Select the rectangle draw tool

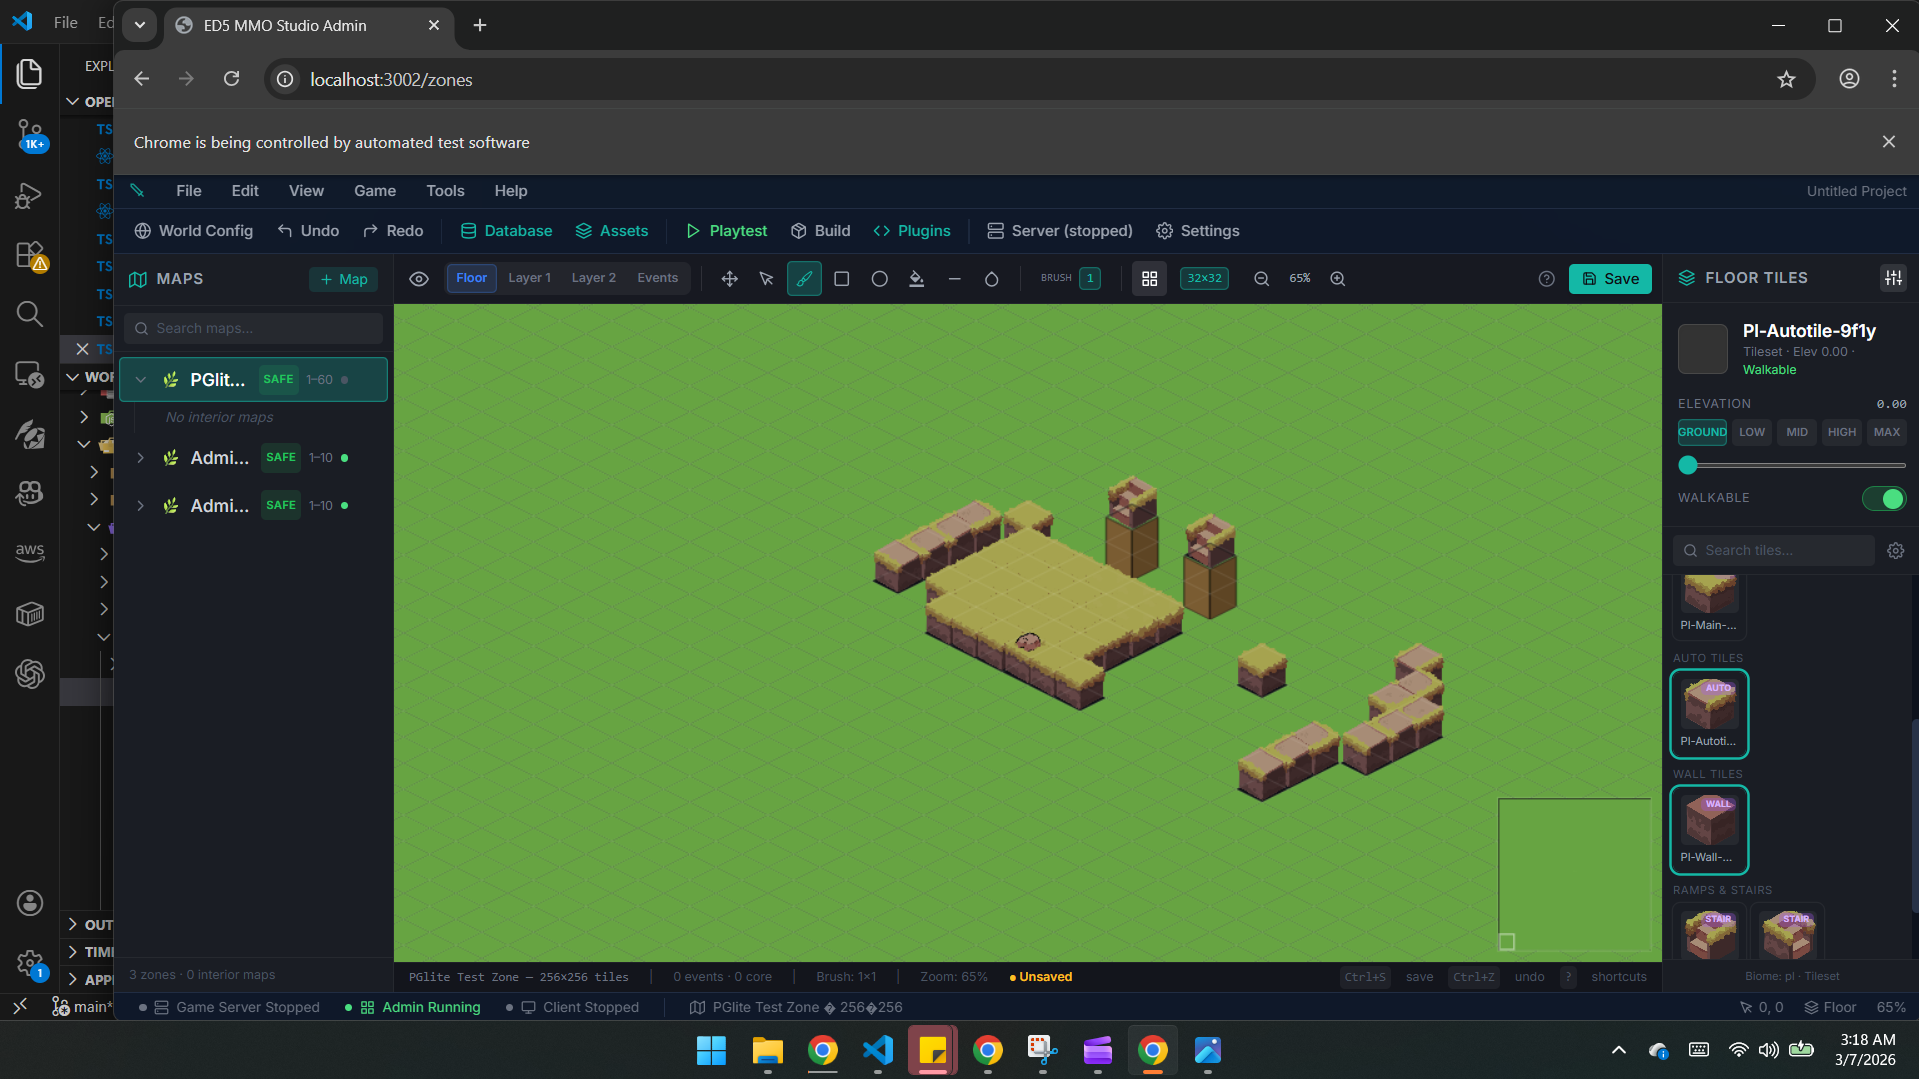[x=842, y=279]
